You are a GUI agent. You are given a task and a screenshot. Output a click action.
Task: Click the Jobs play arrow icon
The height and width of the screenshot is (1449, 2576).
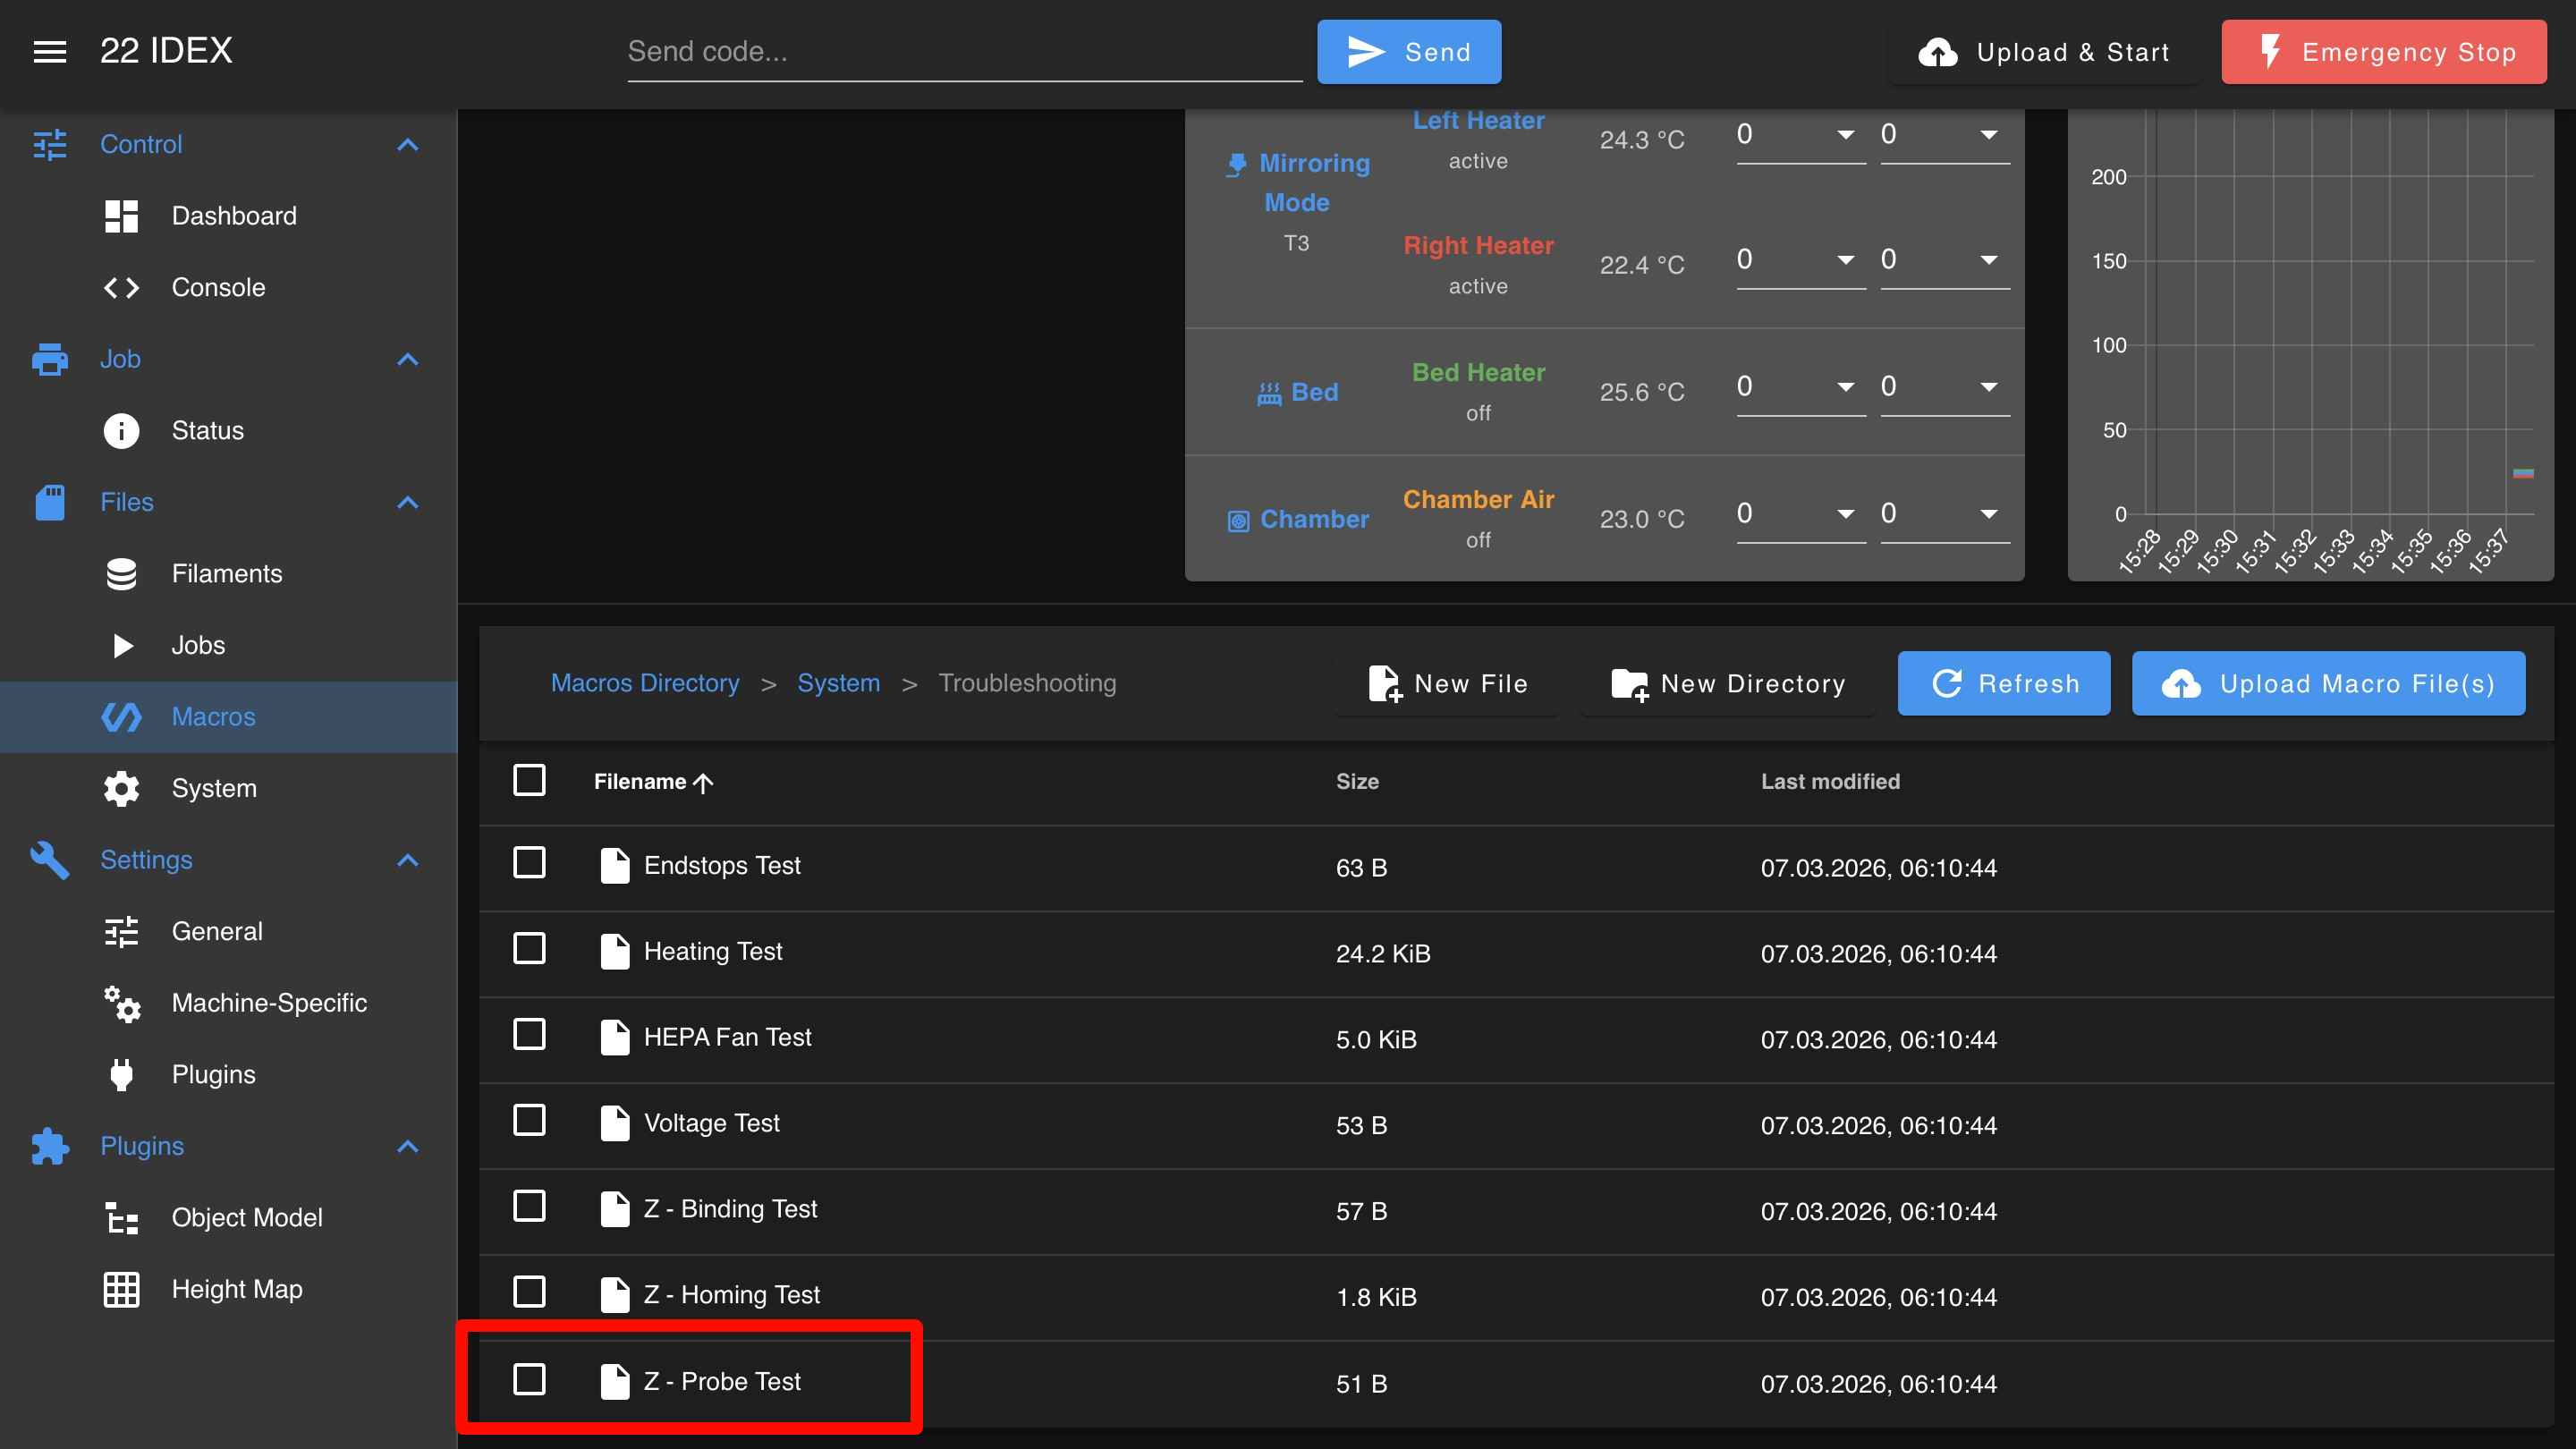click(x=123, y=646)
